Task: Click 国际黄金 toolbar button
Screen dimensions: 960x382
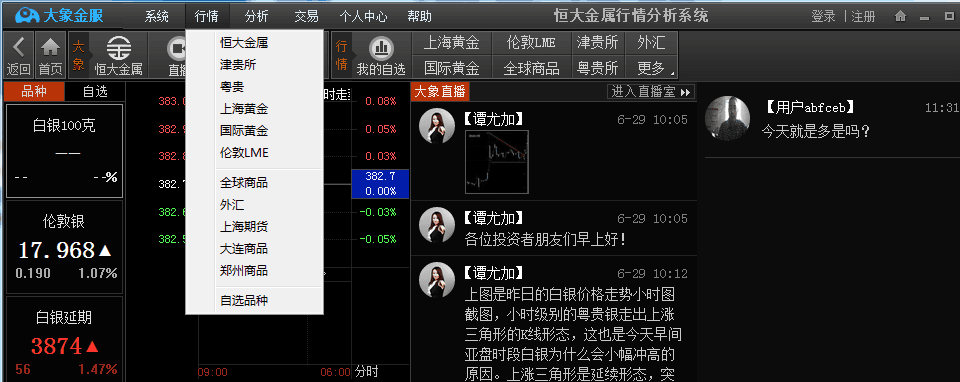Action: click(451, 67)
